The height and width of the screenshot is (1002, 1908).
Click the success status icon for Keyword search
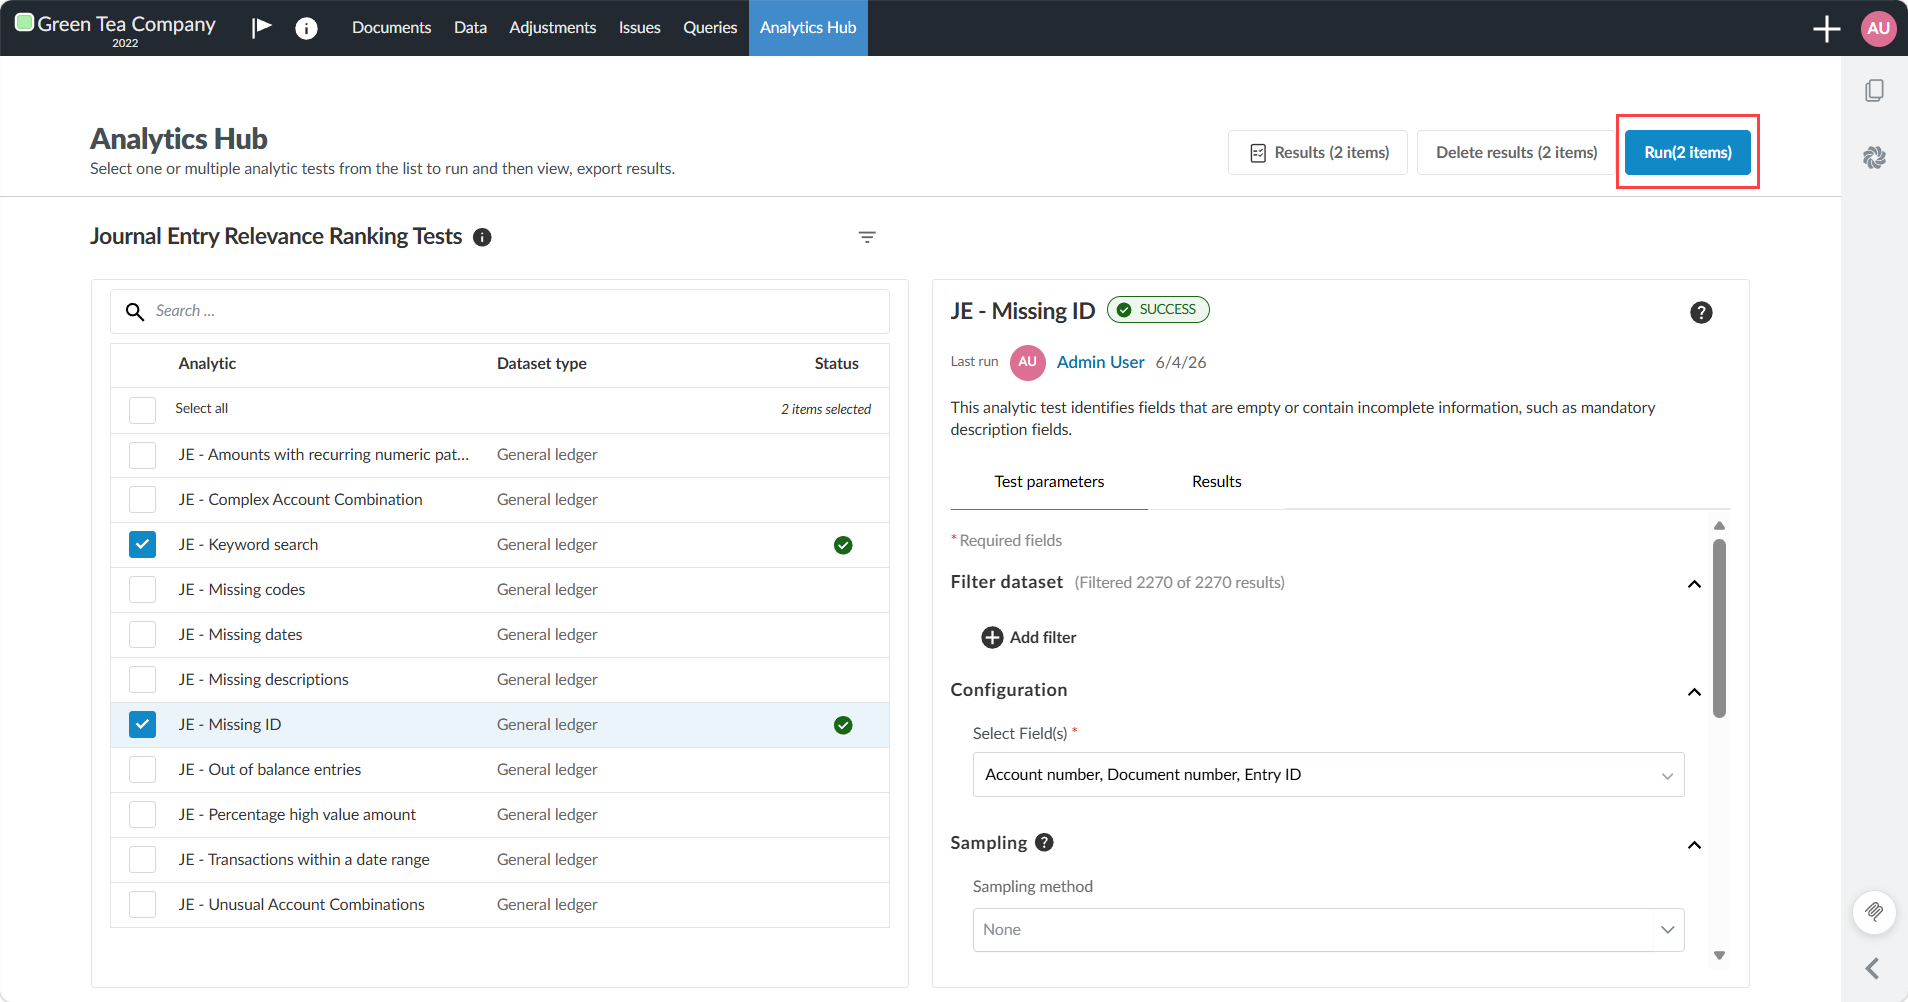843,545
